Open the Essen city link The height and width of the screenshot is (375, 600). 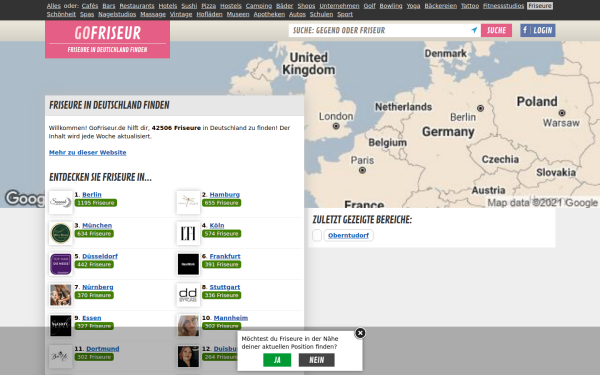(x=92, y=318)
